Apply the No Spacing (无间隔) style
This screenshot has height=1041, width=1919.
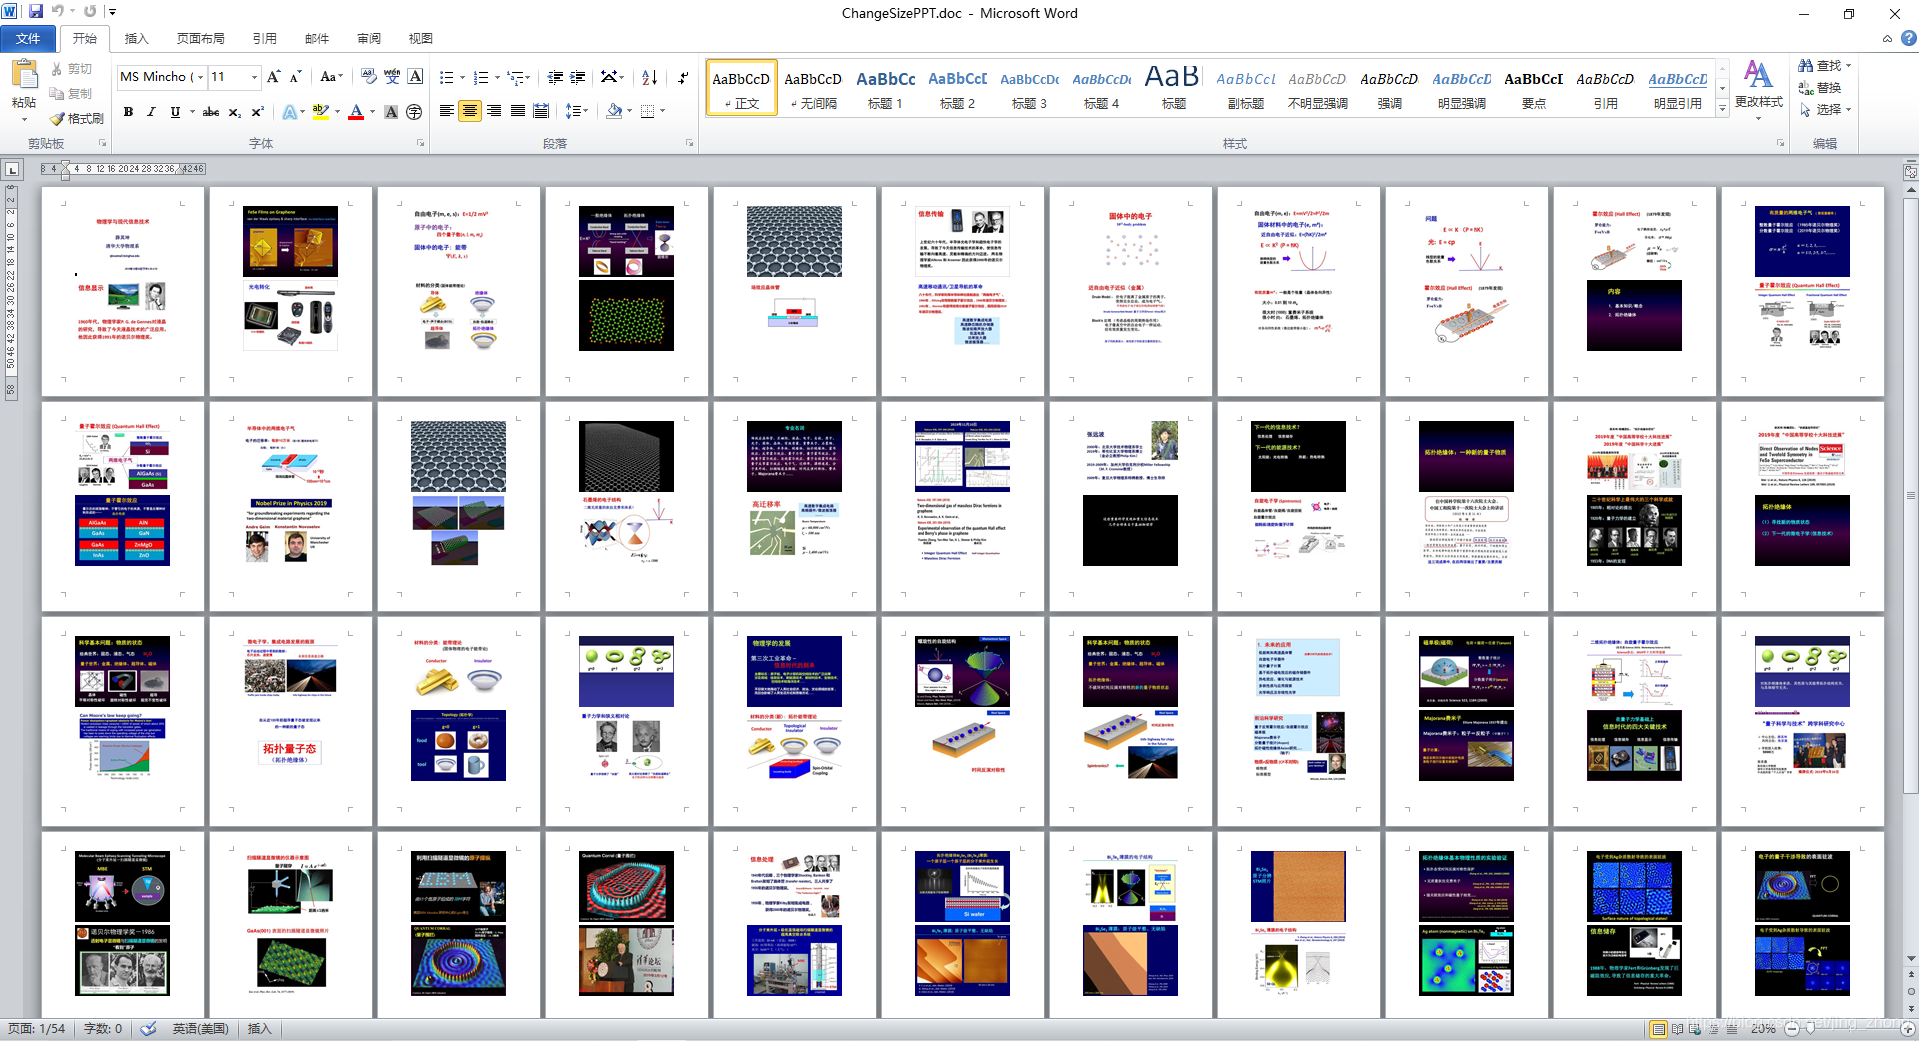tap(813, 88)
